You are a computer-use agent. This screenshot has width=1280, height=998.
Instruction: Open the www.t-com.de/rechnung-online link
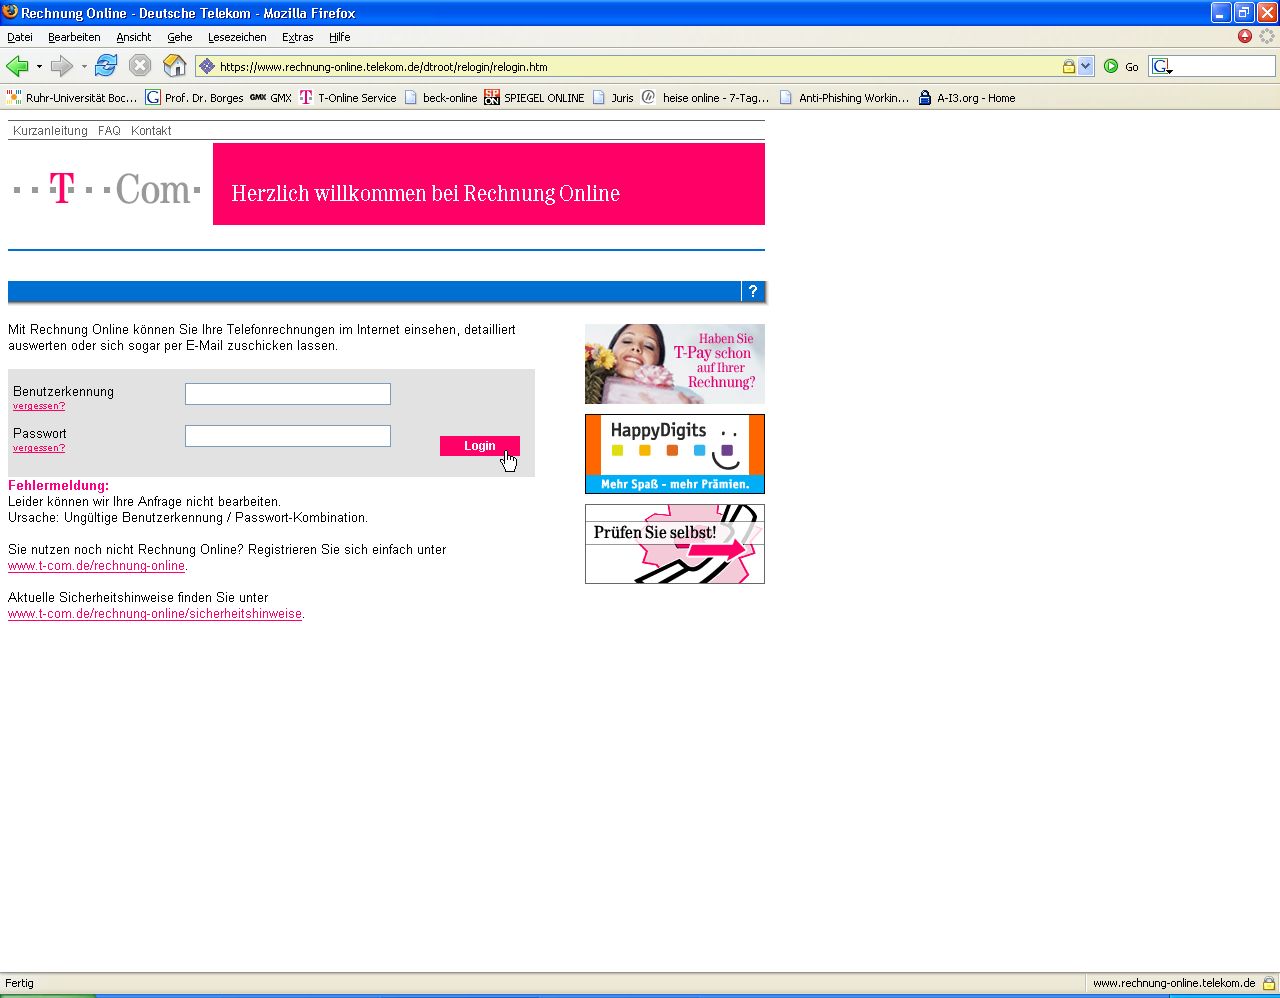click(96, 566)
